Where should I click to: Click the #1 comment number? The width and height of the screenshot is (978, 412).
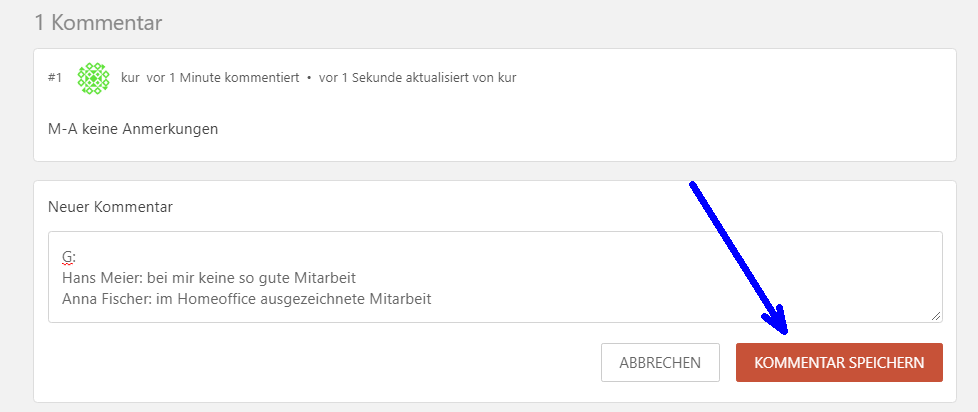[x=55, y=78]
